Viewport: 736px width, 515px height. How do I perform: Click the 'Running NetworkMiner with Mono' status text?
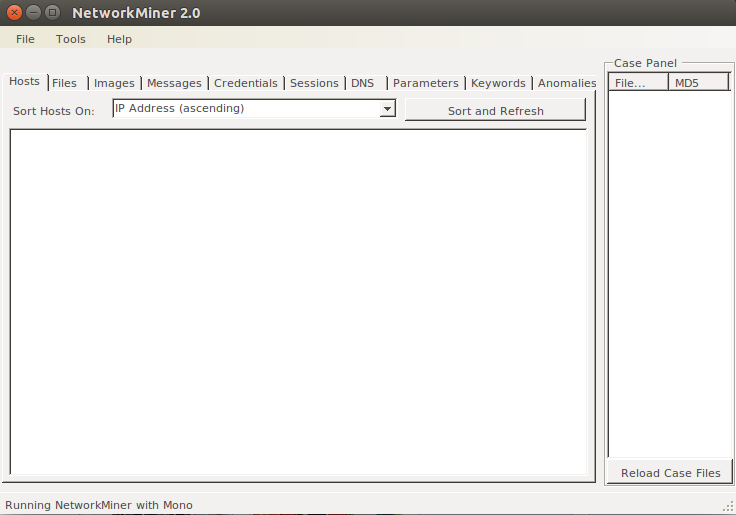(x=99, y=505)
